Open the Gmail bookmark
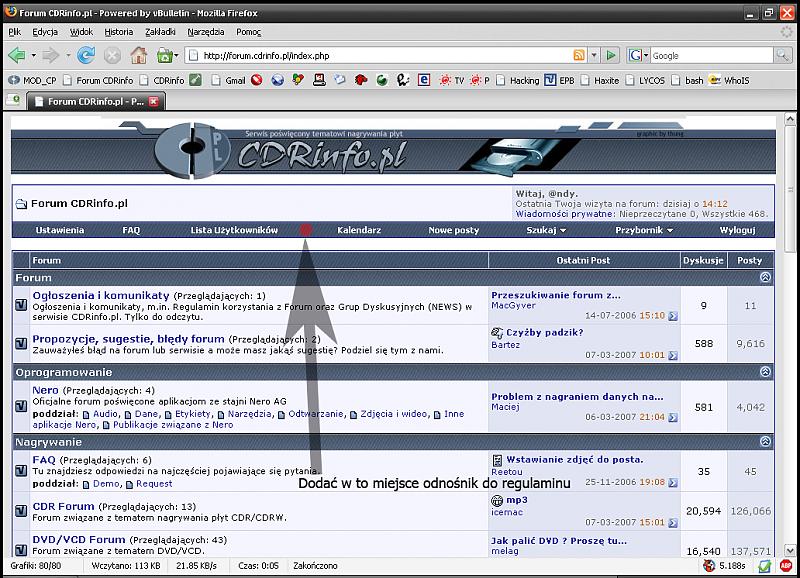Viewport: 800px width, 578px height. pos(229,81)
